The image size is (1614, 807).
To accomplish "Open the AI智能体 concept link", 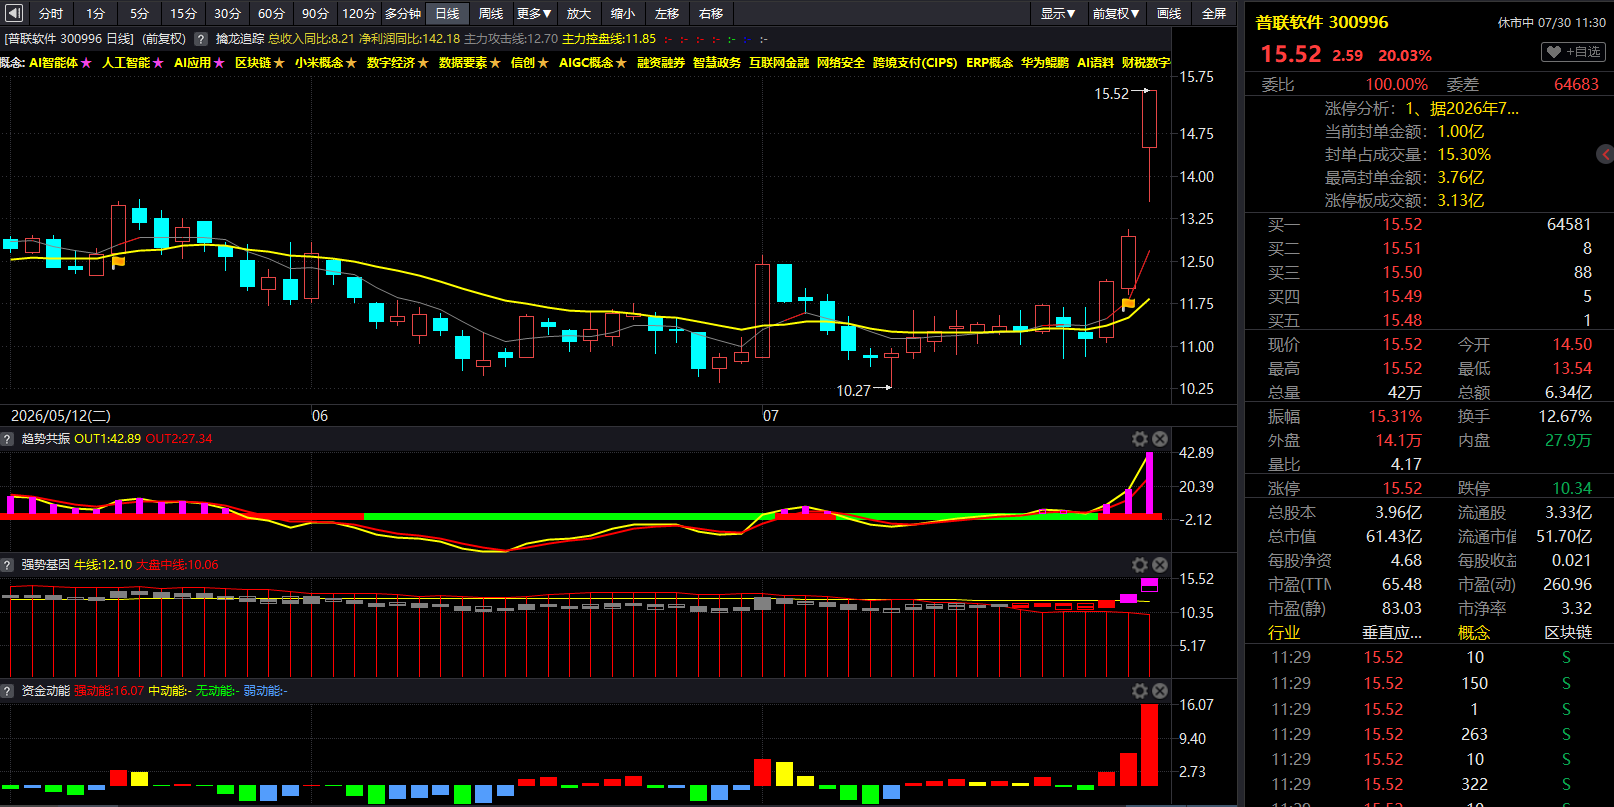I will coord(53,63).
